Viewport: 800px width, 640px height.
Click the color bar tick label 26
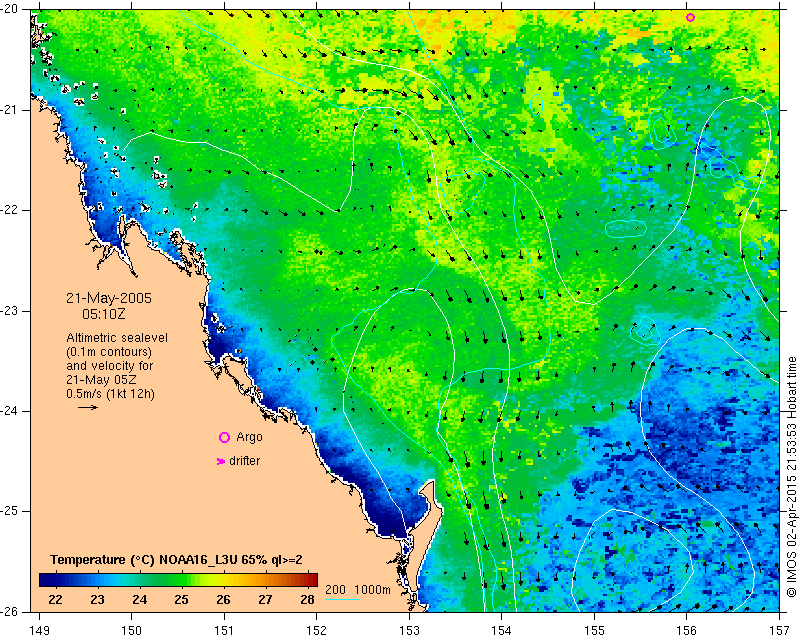click(x=223, y=600)
